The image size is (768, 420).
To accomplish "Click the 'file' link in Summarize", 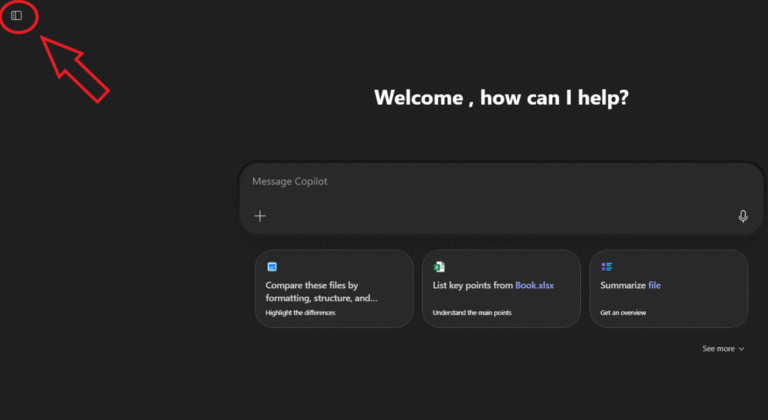I will click(654, 285).
